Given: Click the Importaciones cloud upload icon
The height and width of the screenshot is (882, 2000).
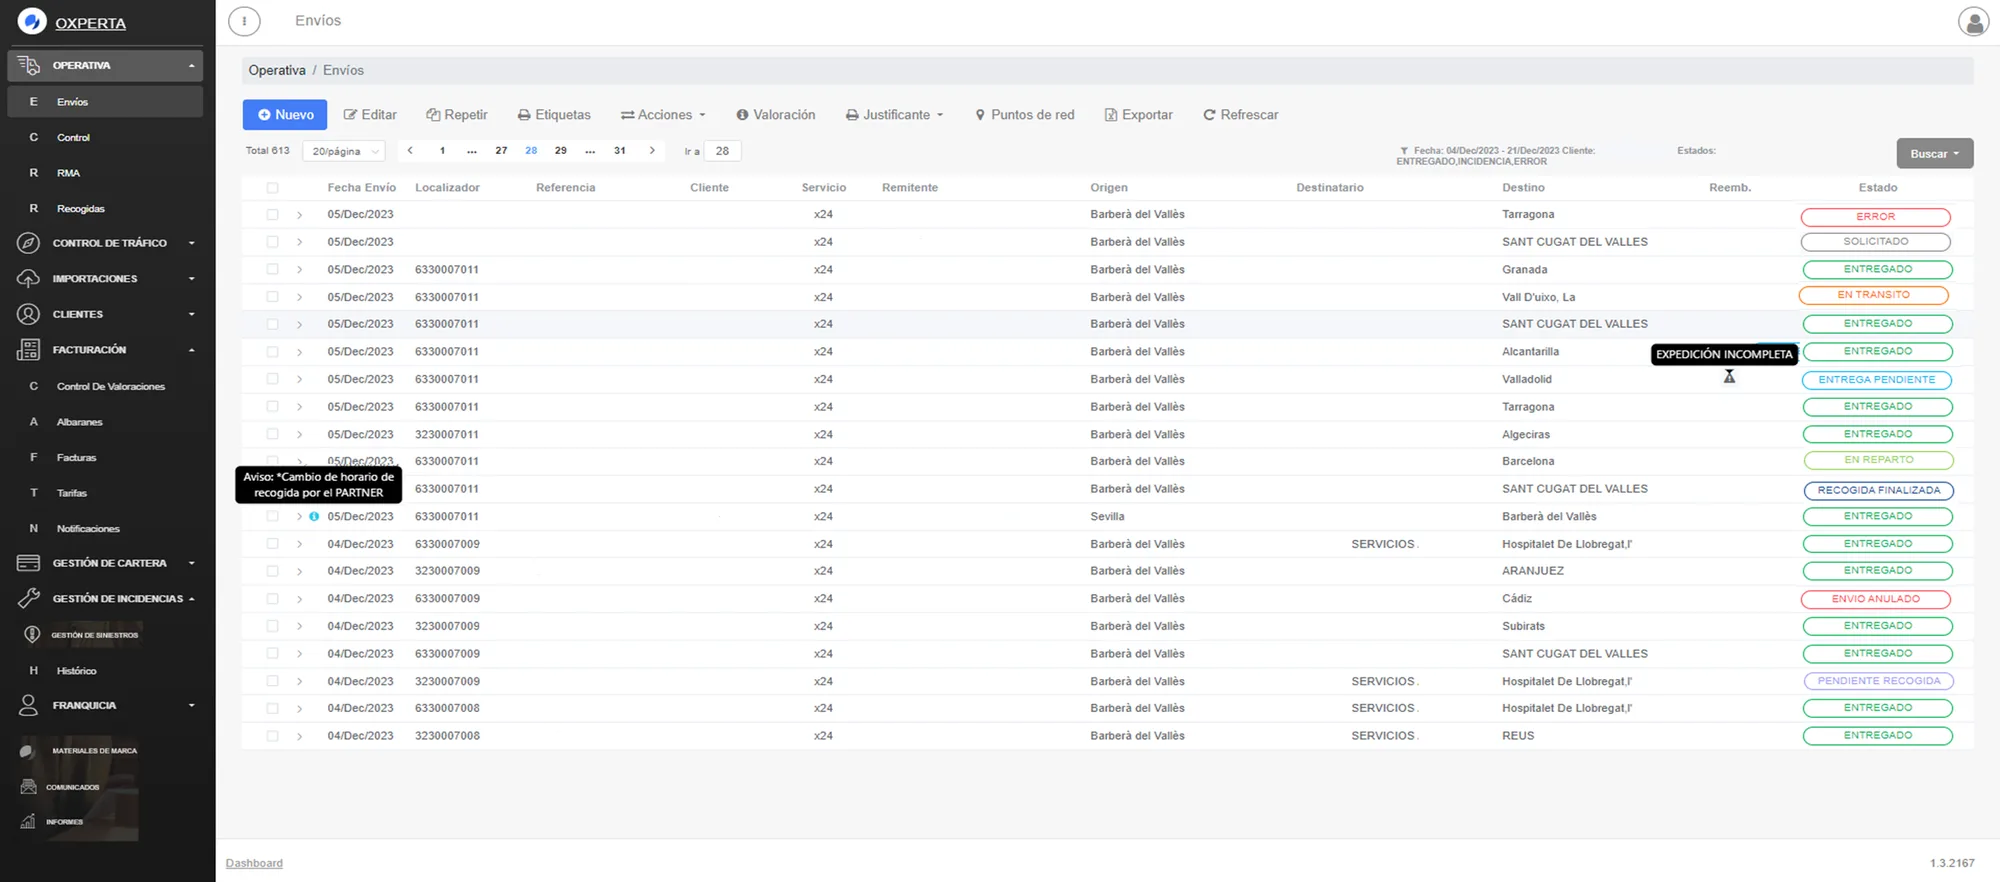Looking at the screenshot, I should (29, 279).
